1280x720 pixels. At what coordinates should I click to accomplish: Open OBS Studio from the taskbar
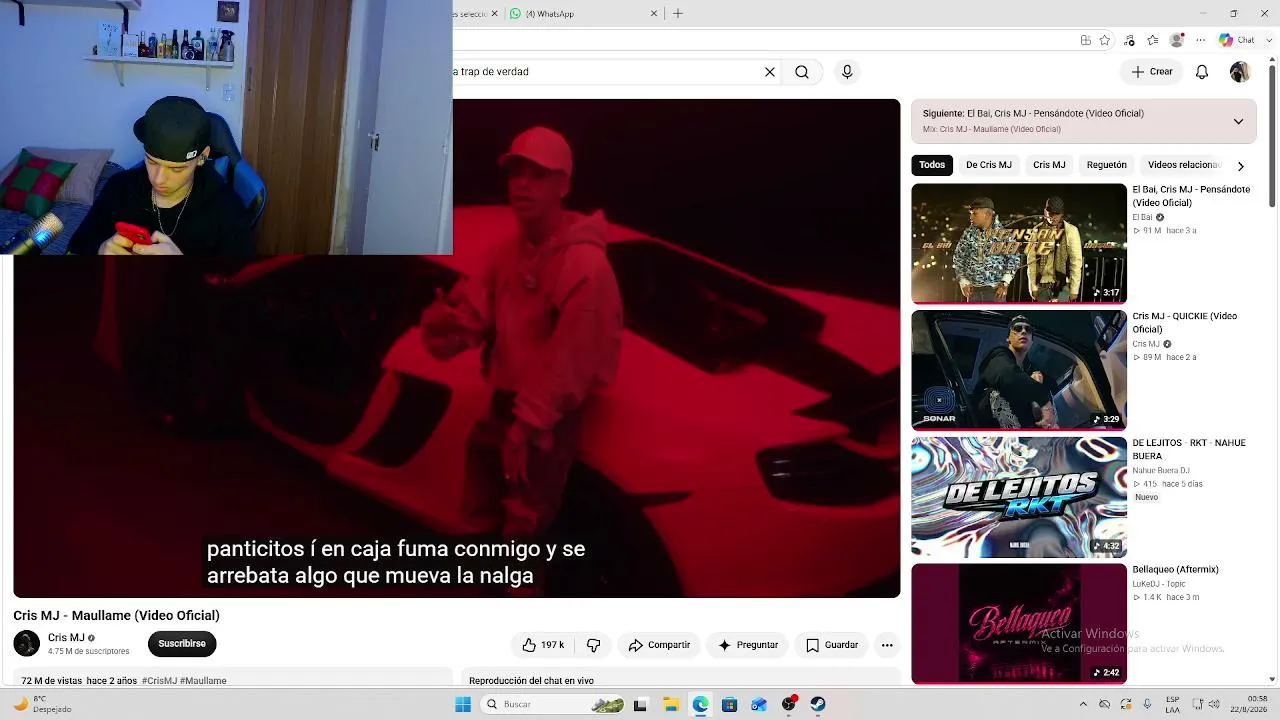789,704
